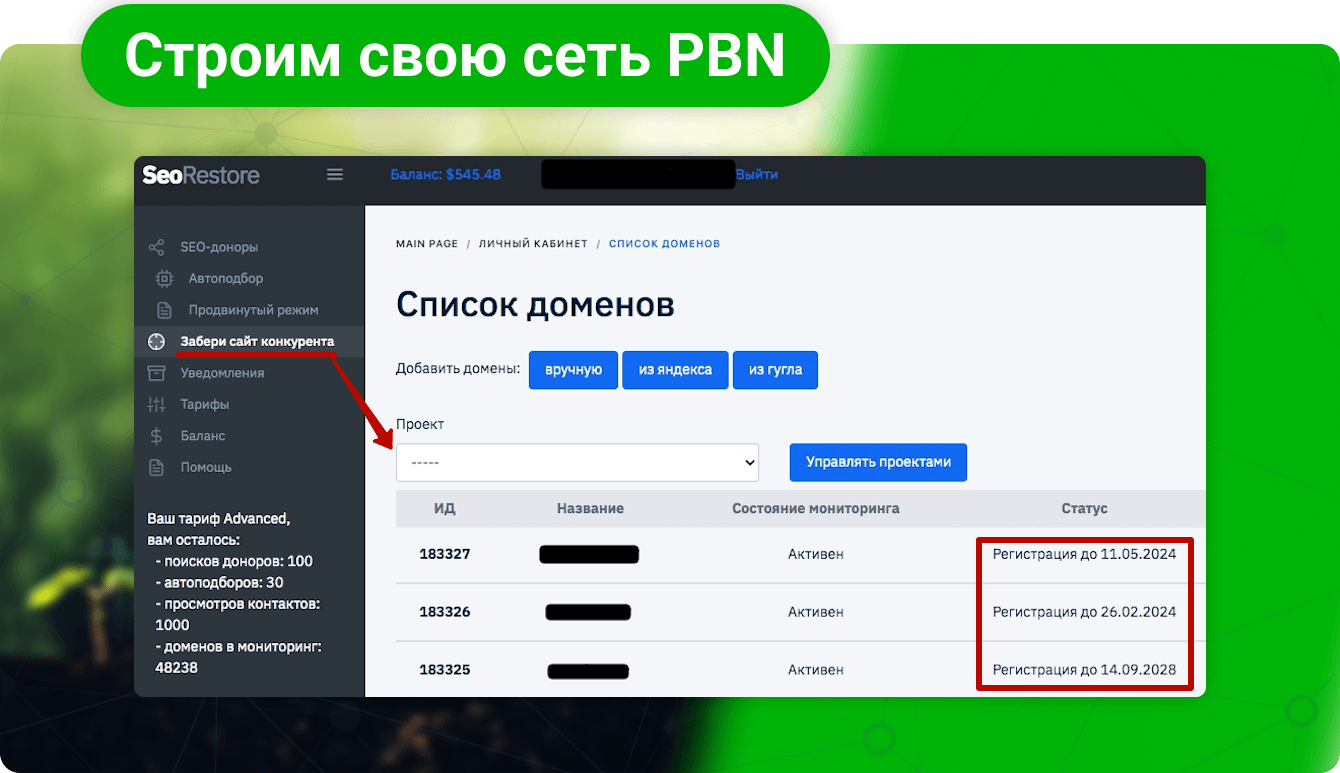Open Тарифы in the sidebar
Image resolution: width=1340 pixels, height=773 pixels.
point(205,404)
